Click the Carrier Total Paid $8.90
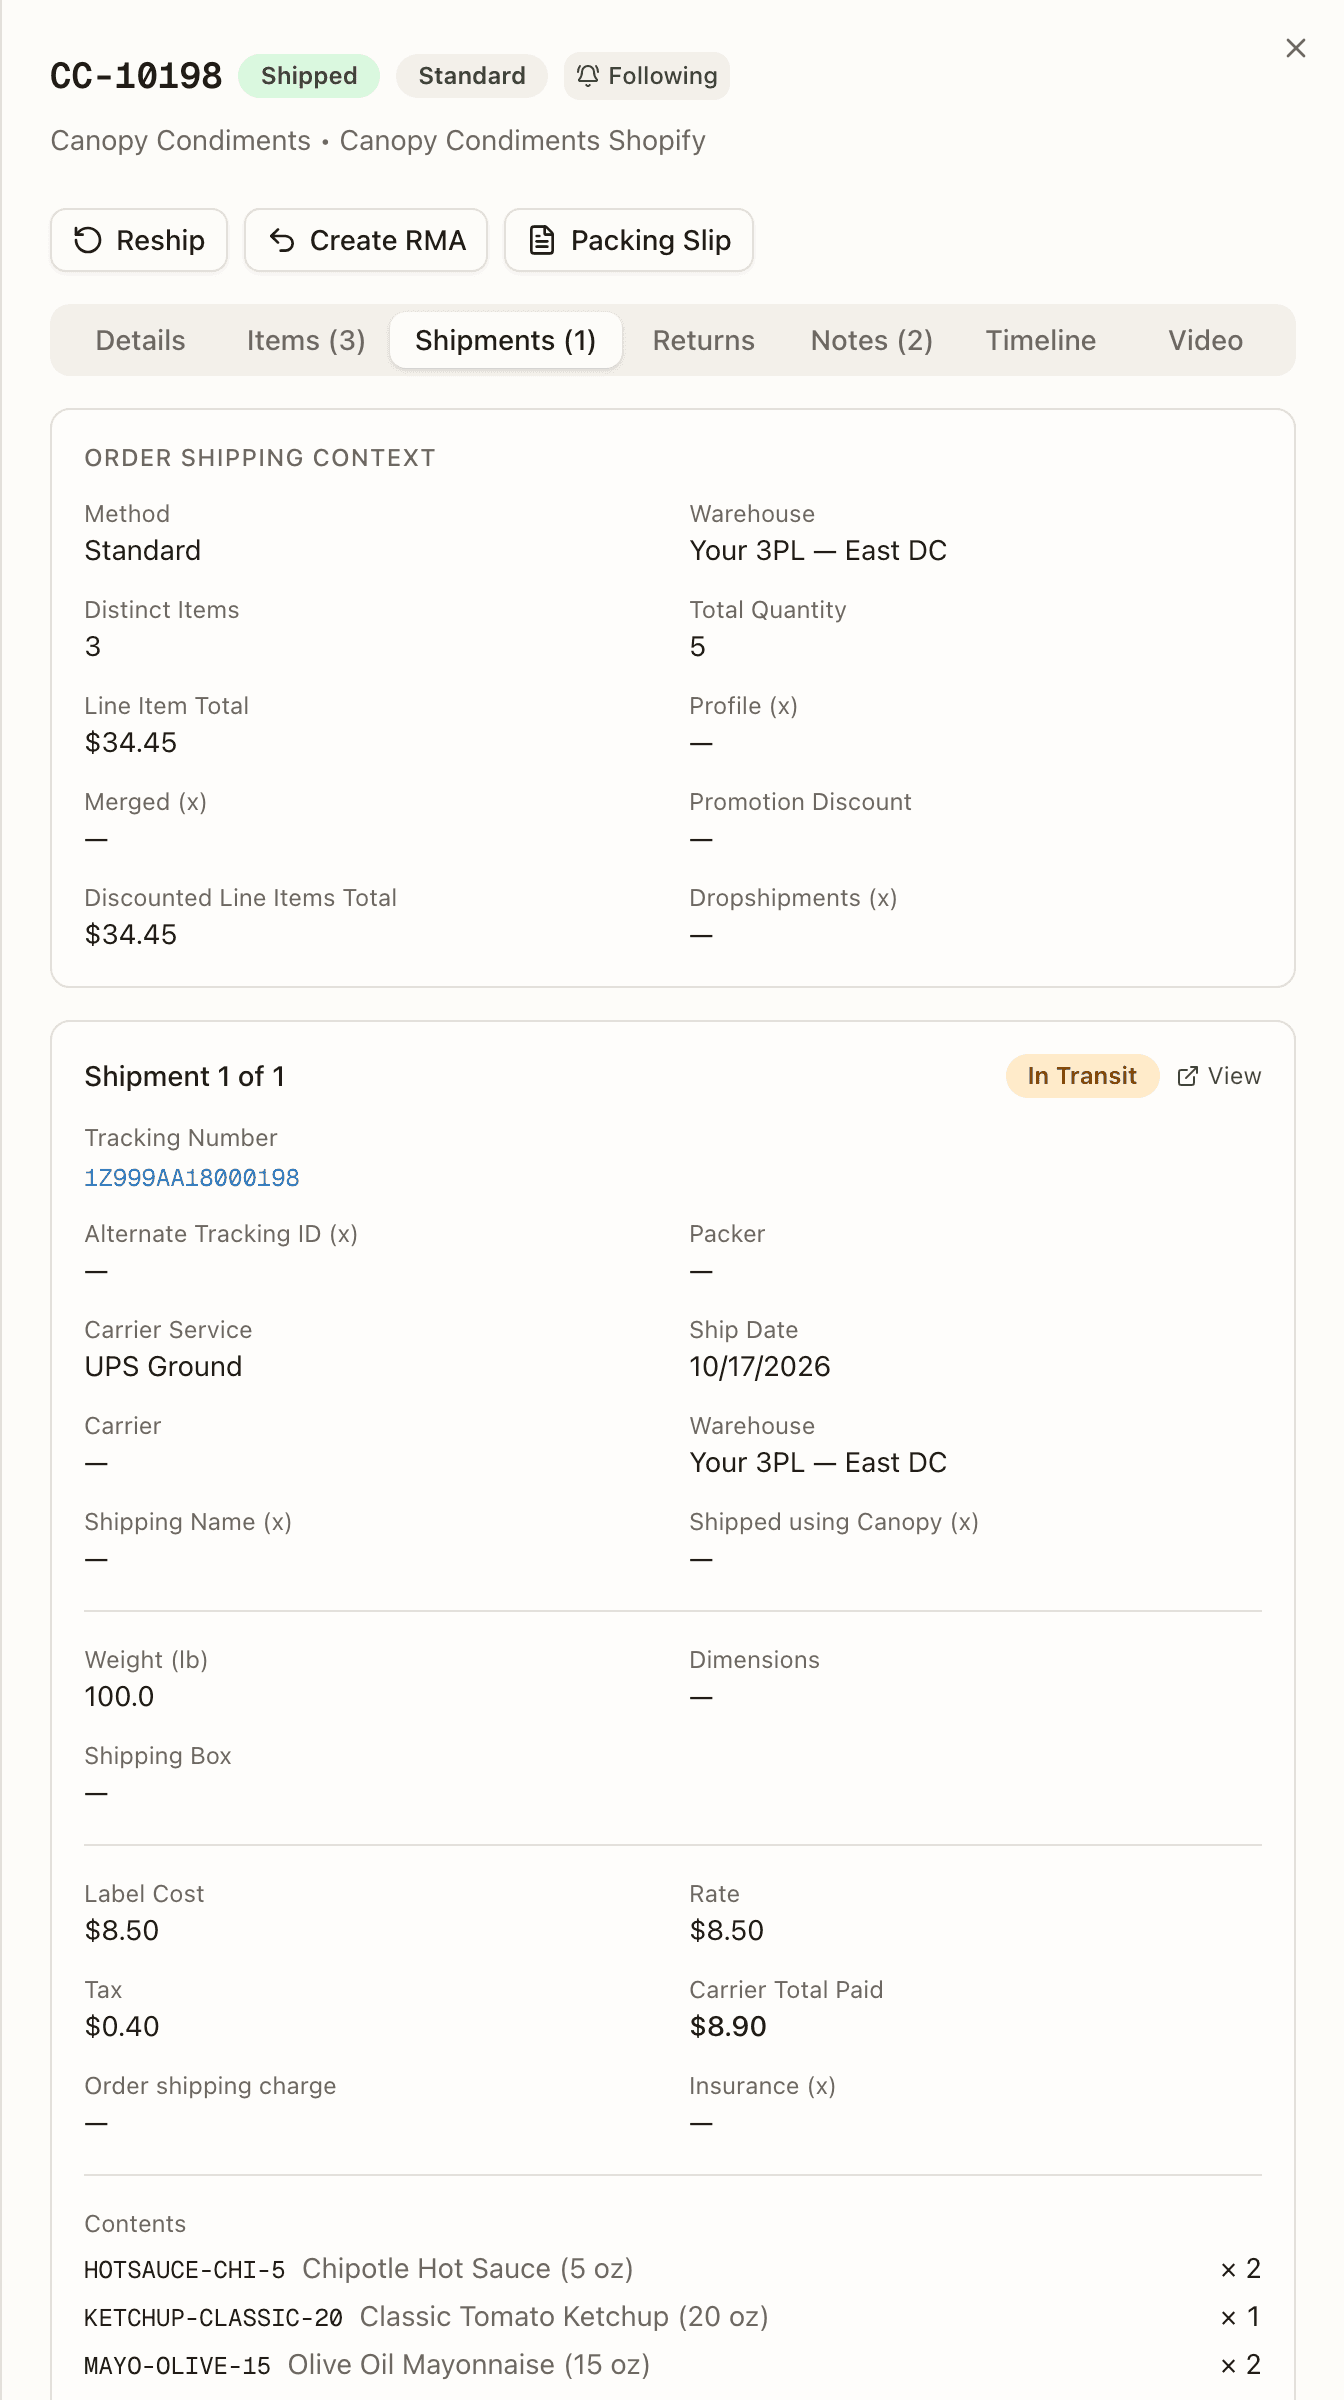The image size is (1344, 2400). pos(728,2027)
